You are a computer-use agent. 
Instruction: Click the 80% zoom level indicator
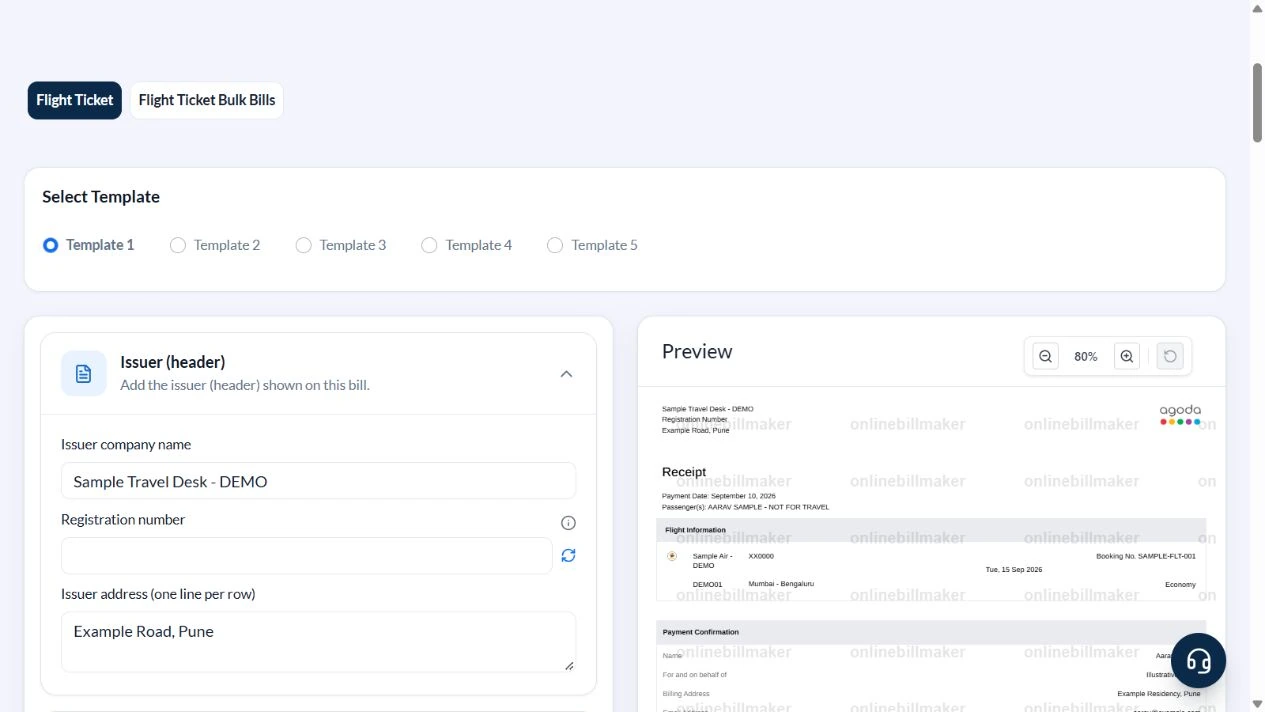click(1086, 356)
